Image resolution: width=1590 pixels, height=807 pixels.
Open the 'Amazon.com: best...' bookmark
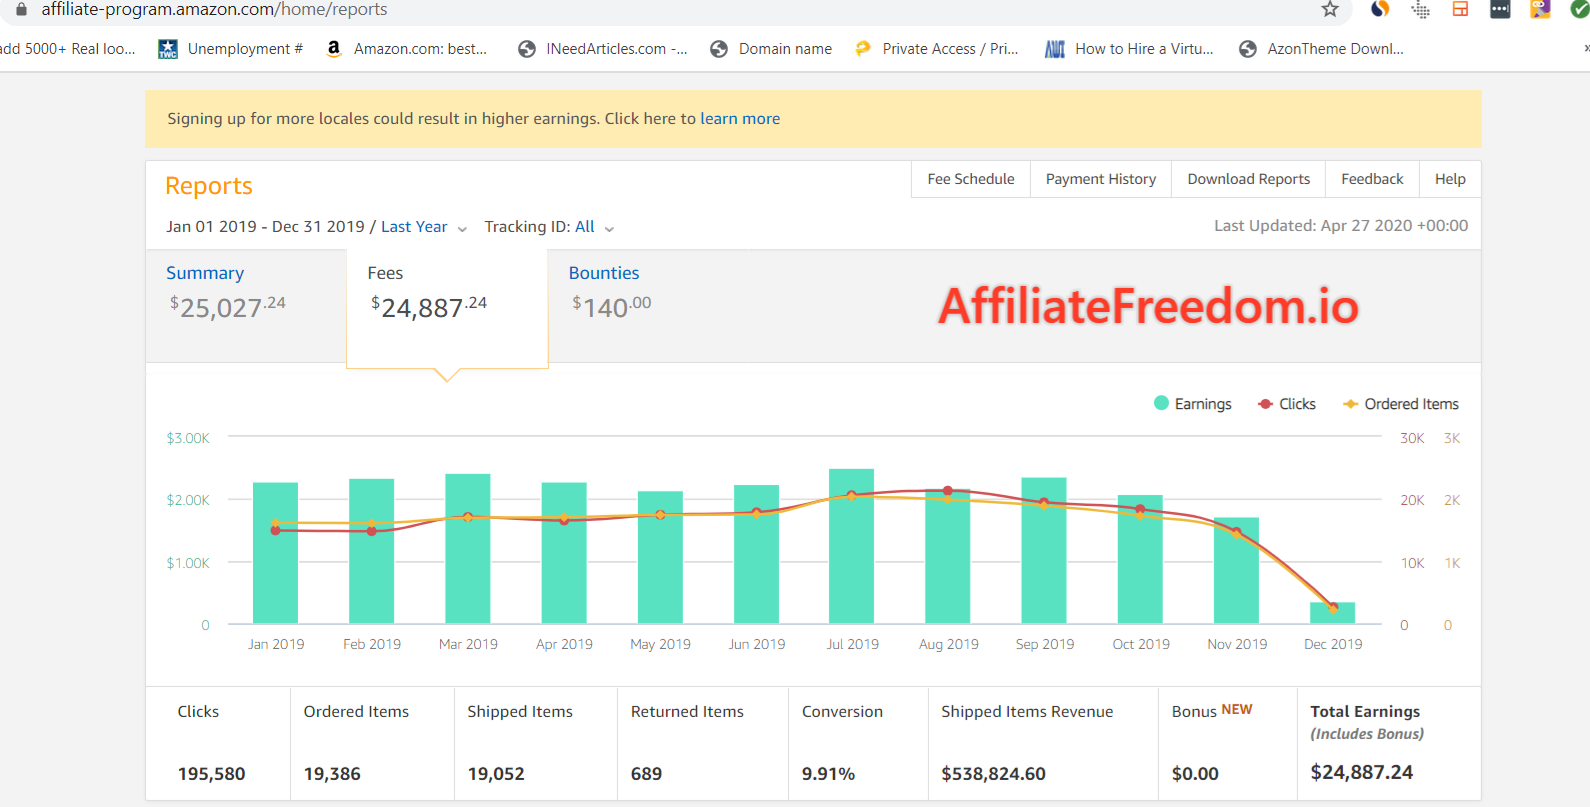coord(407,48)
